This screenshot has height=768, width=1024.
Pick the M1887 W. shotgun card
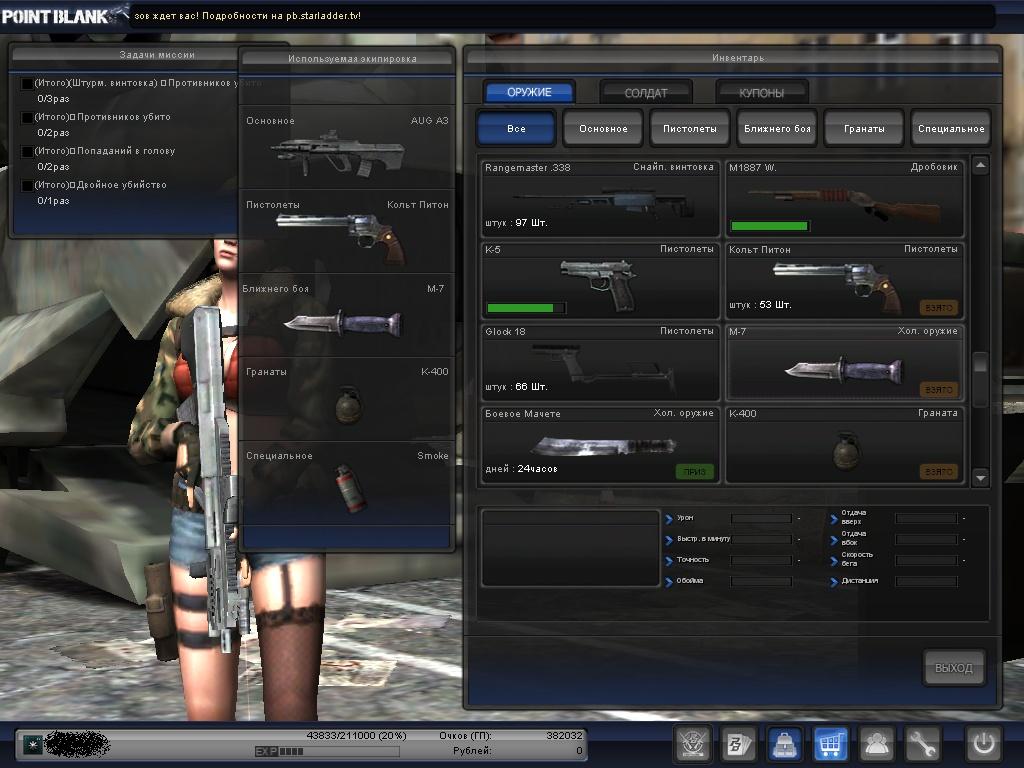click(x=844, y=199)
